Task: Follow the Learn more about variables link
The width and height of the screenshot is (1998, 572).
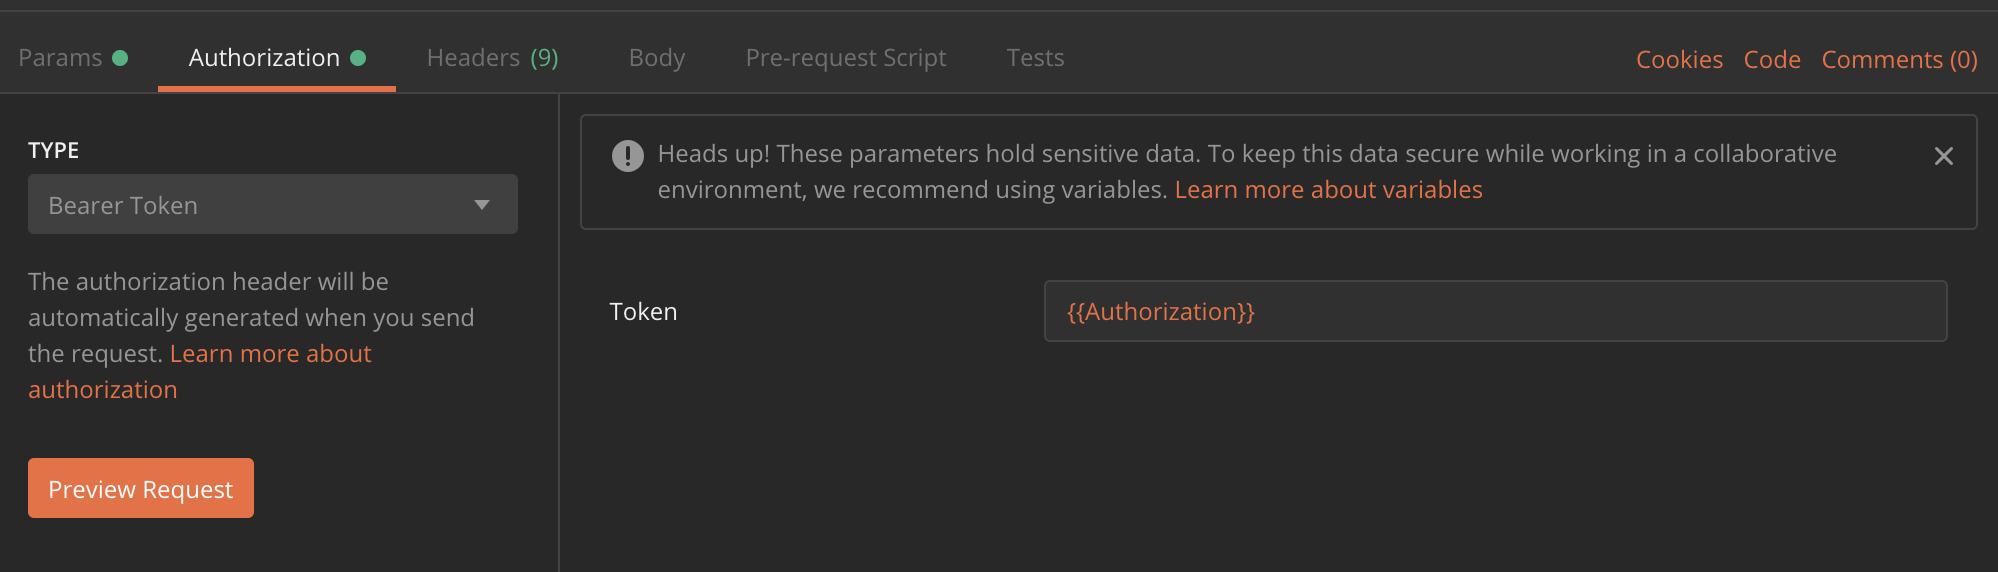Action: 1328,190
